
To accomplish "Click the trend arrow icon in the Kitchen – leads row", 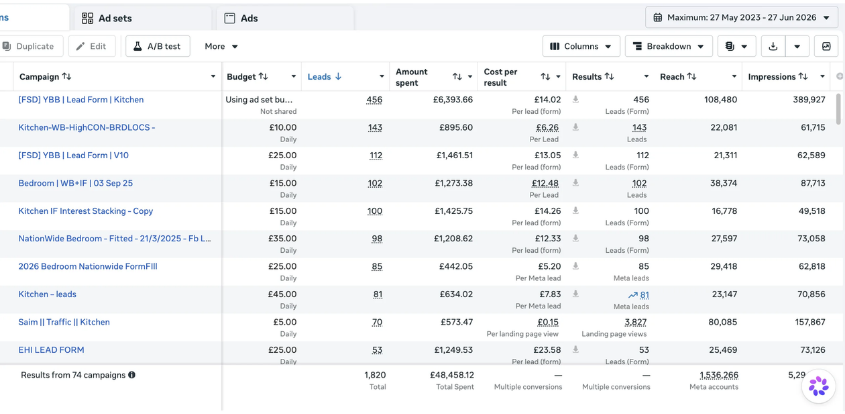I will point(633,295).
